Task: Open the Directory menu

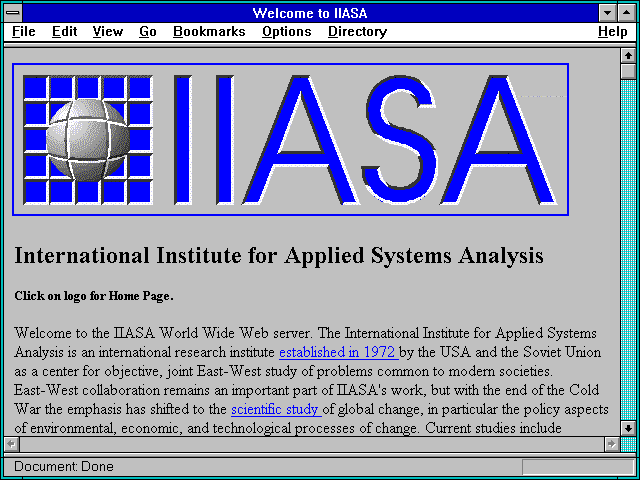Action: point(357,31)
